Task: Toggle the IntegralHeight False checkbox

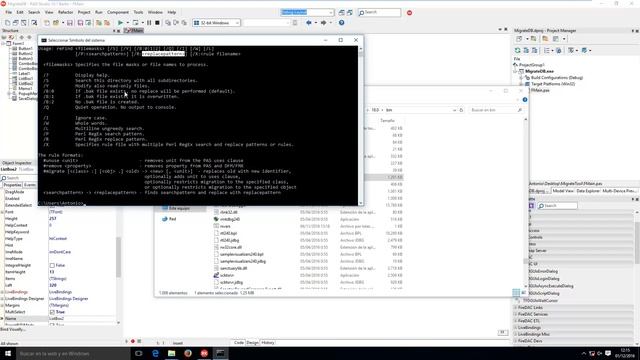Action: point(52,265)
